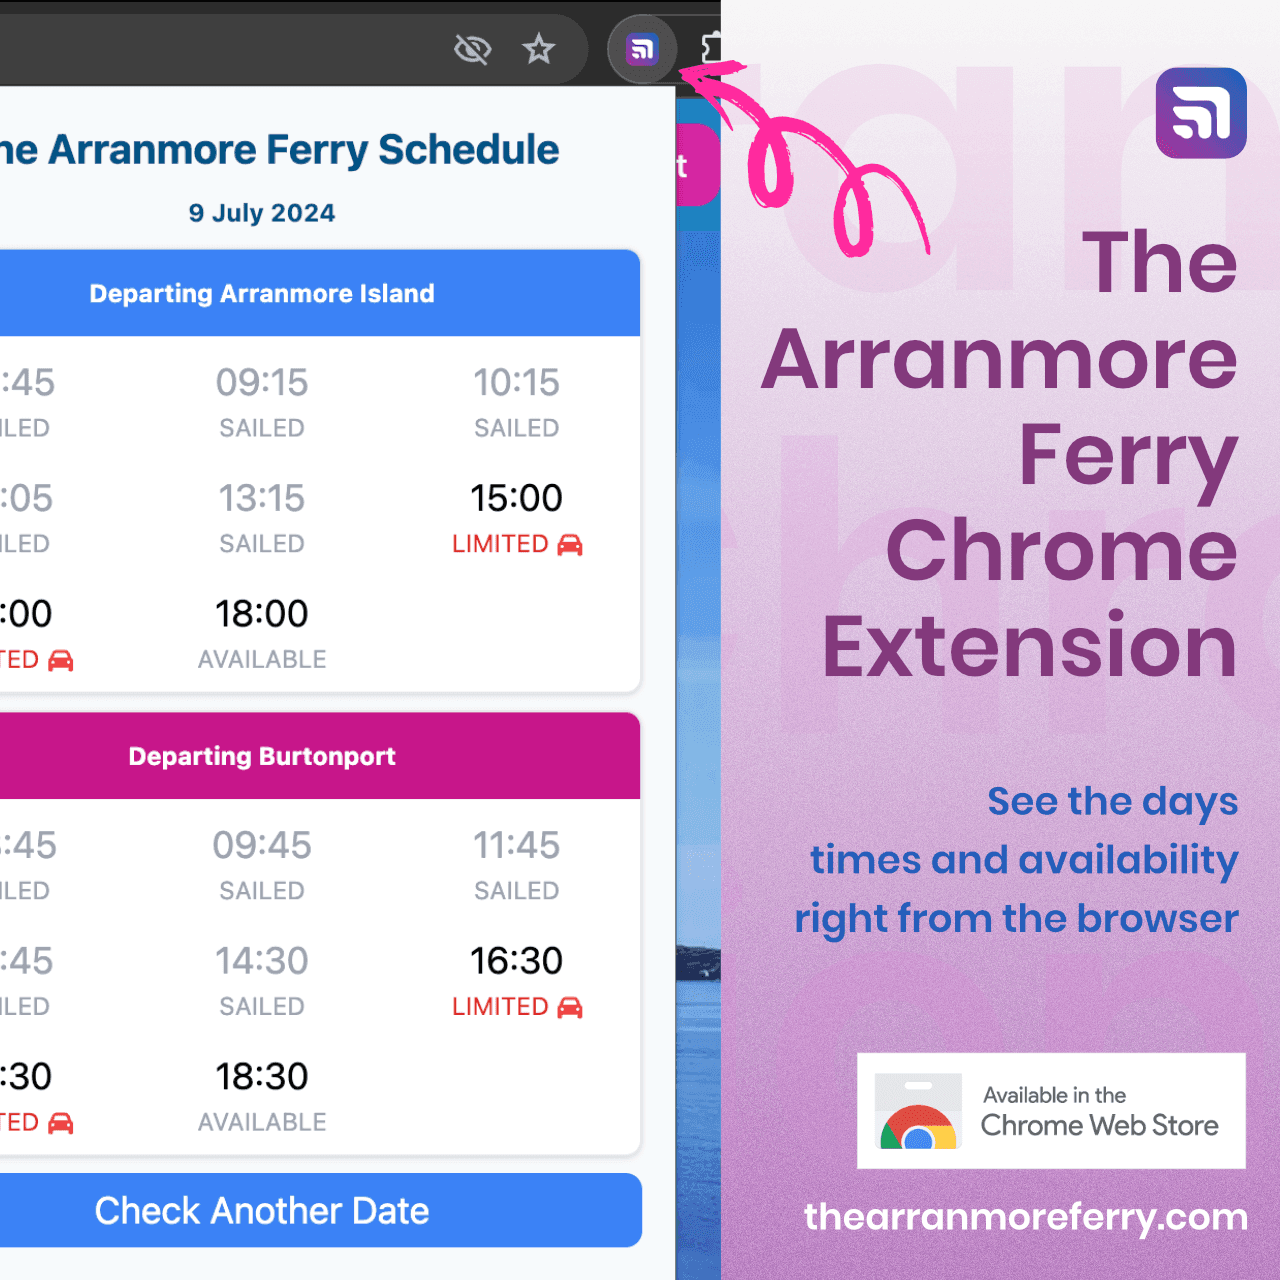Click the Arranmore Ferry extension toolbar icon
The width and height of the screenshot is (1280, 1280).
tap(642, 48)
